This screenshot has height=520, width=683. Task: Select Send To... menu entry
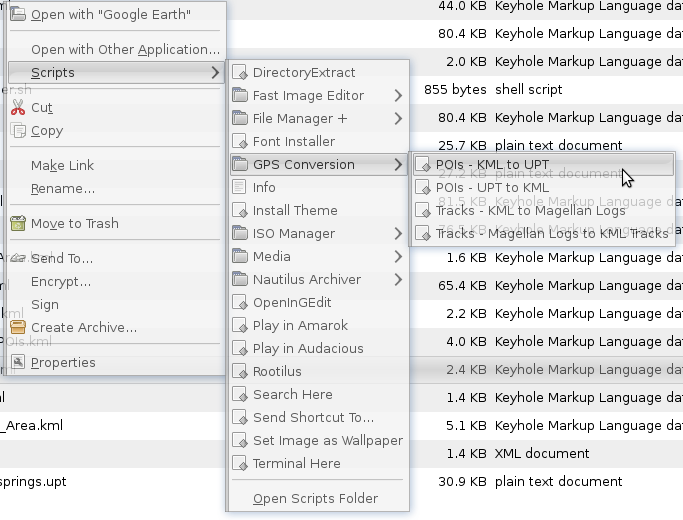[x=116, y=258]
